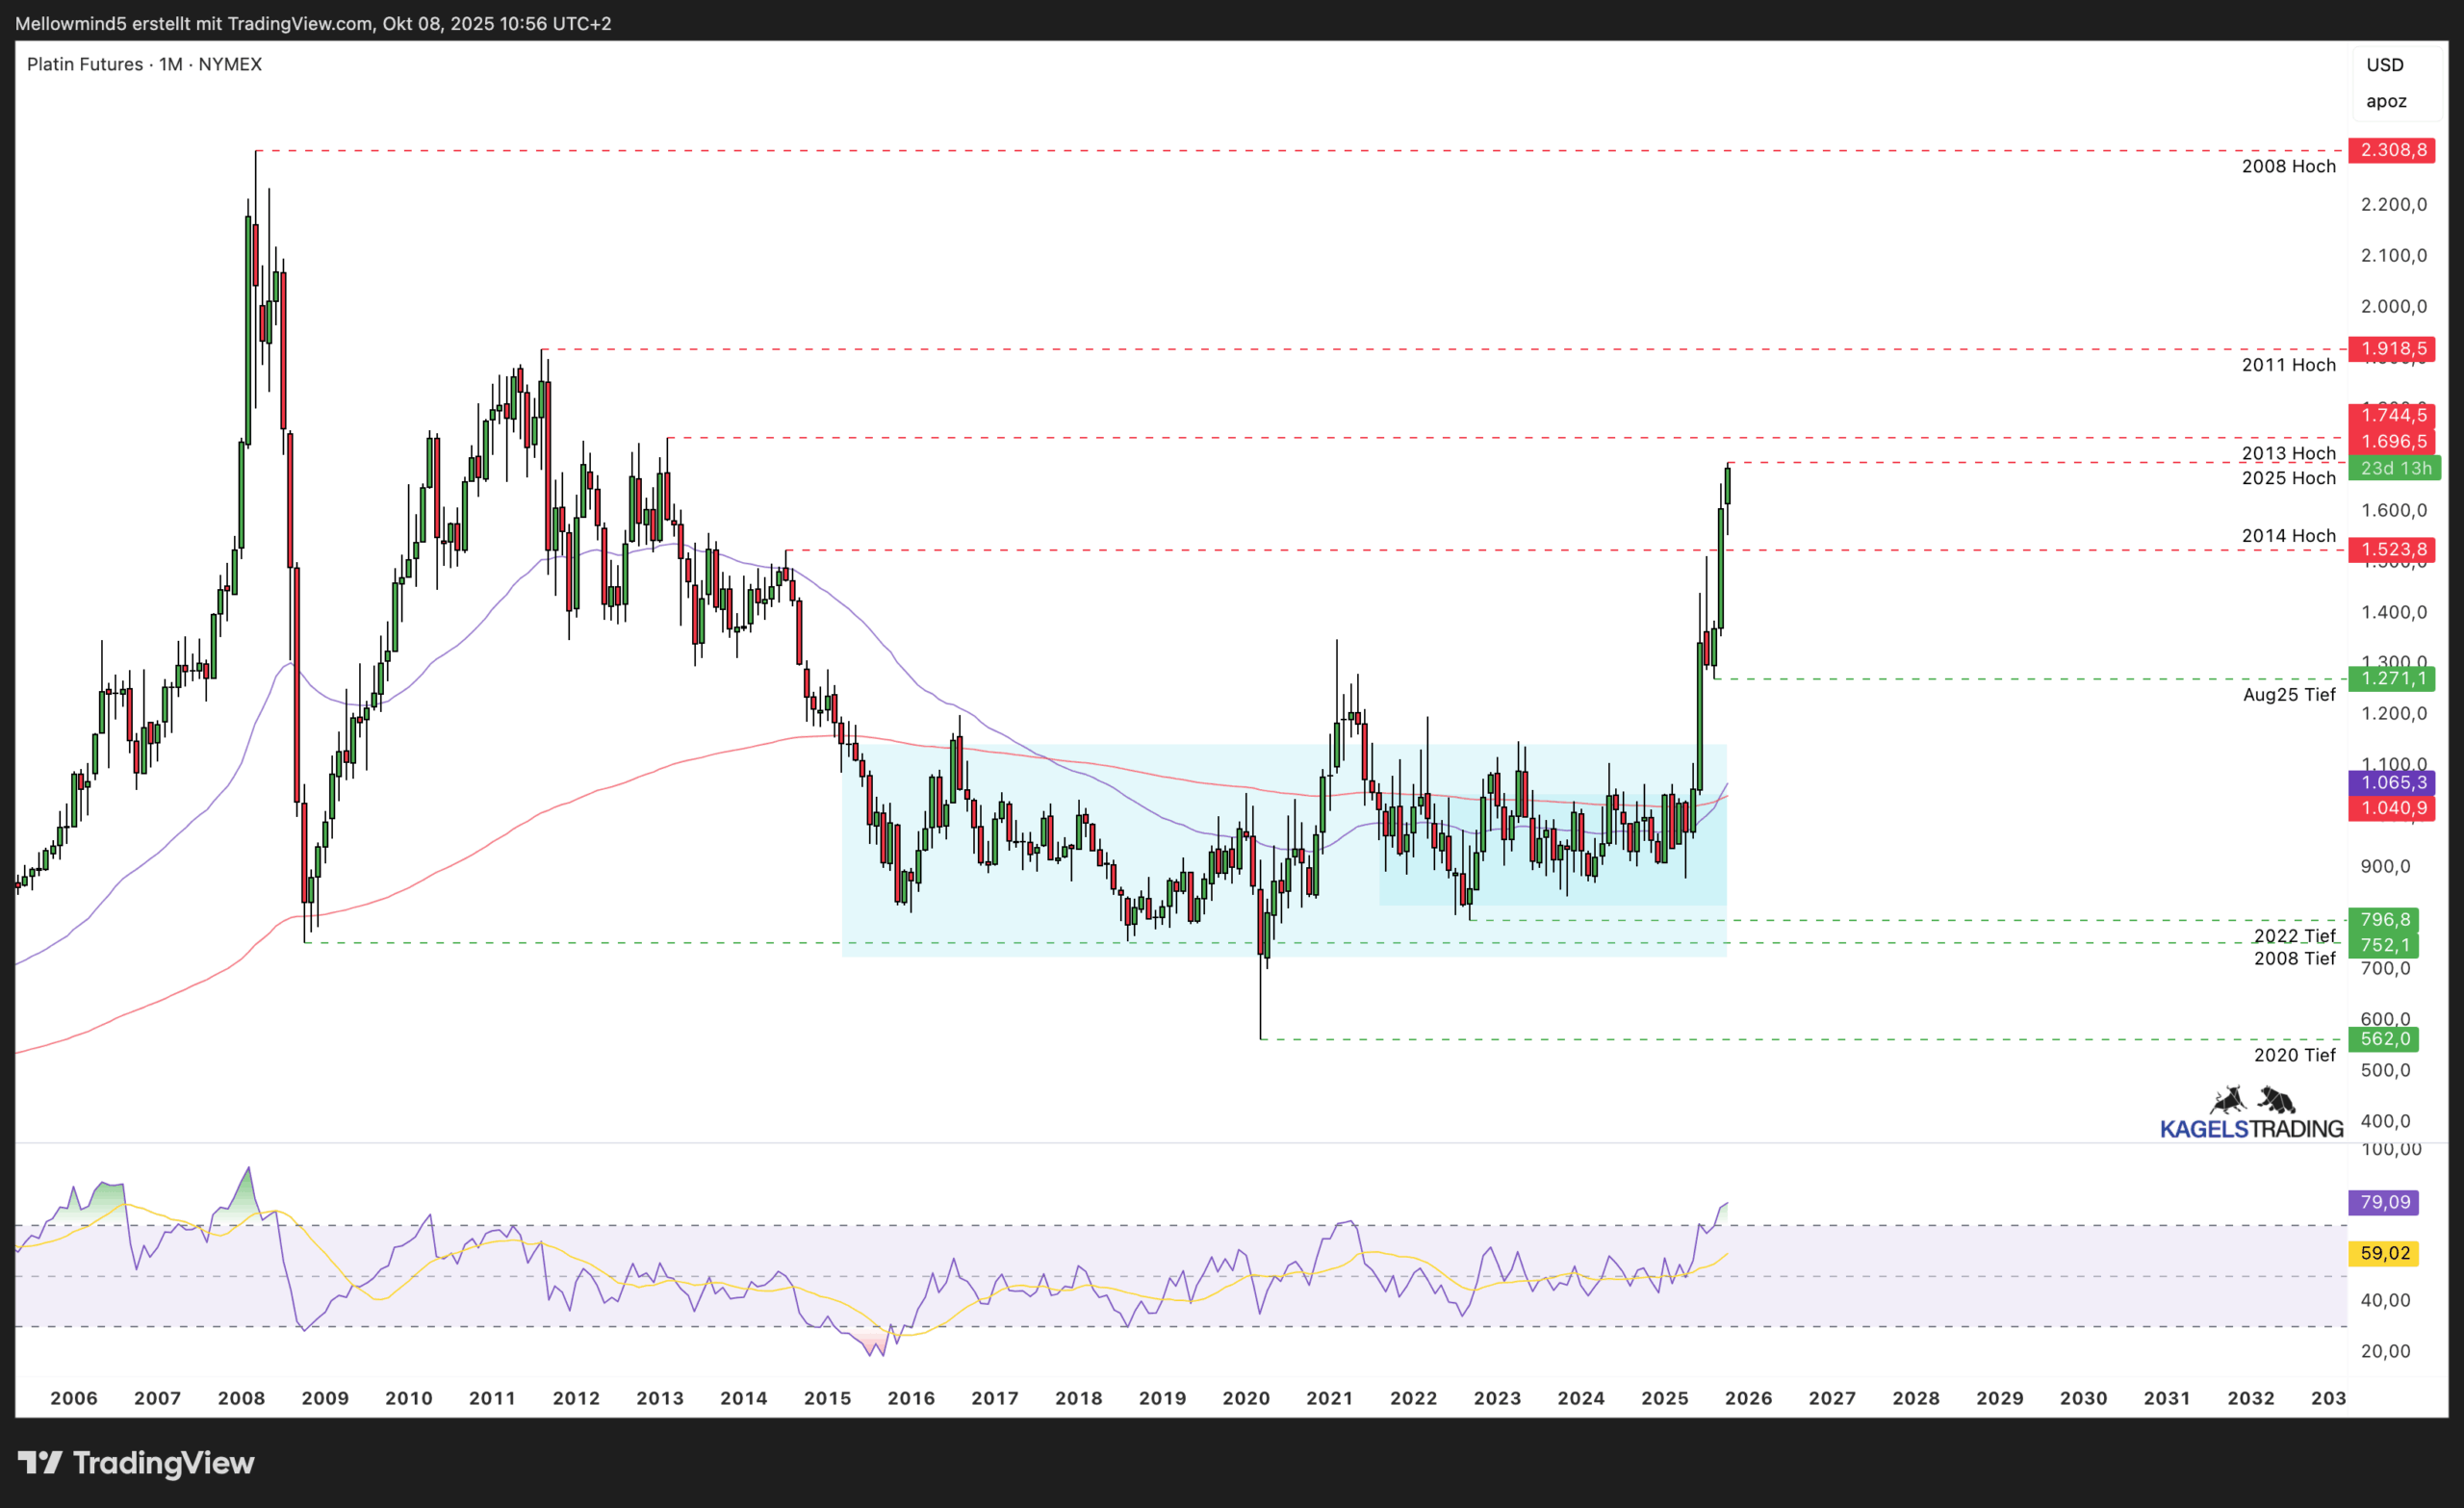Click the purple 1.065,3 moving average tag
Image resolution: width=2464 pixels, height=1508 pixels.
pos(2392,783)
